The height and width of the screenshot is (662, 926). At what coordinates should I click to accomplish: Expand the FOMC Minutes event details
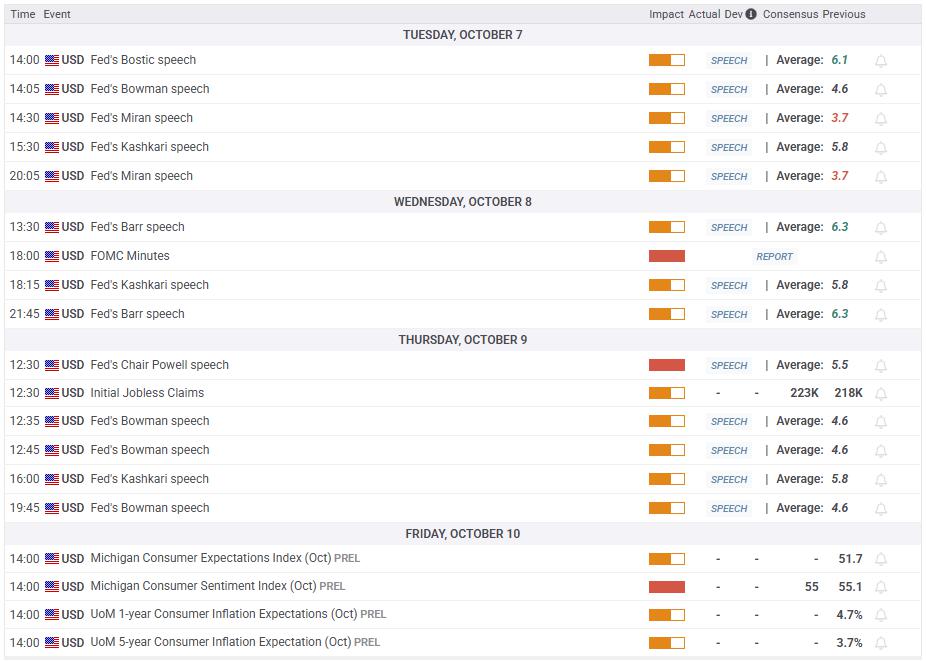[130, 256]
